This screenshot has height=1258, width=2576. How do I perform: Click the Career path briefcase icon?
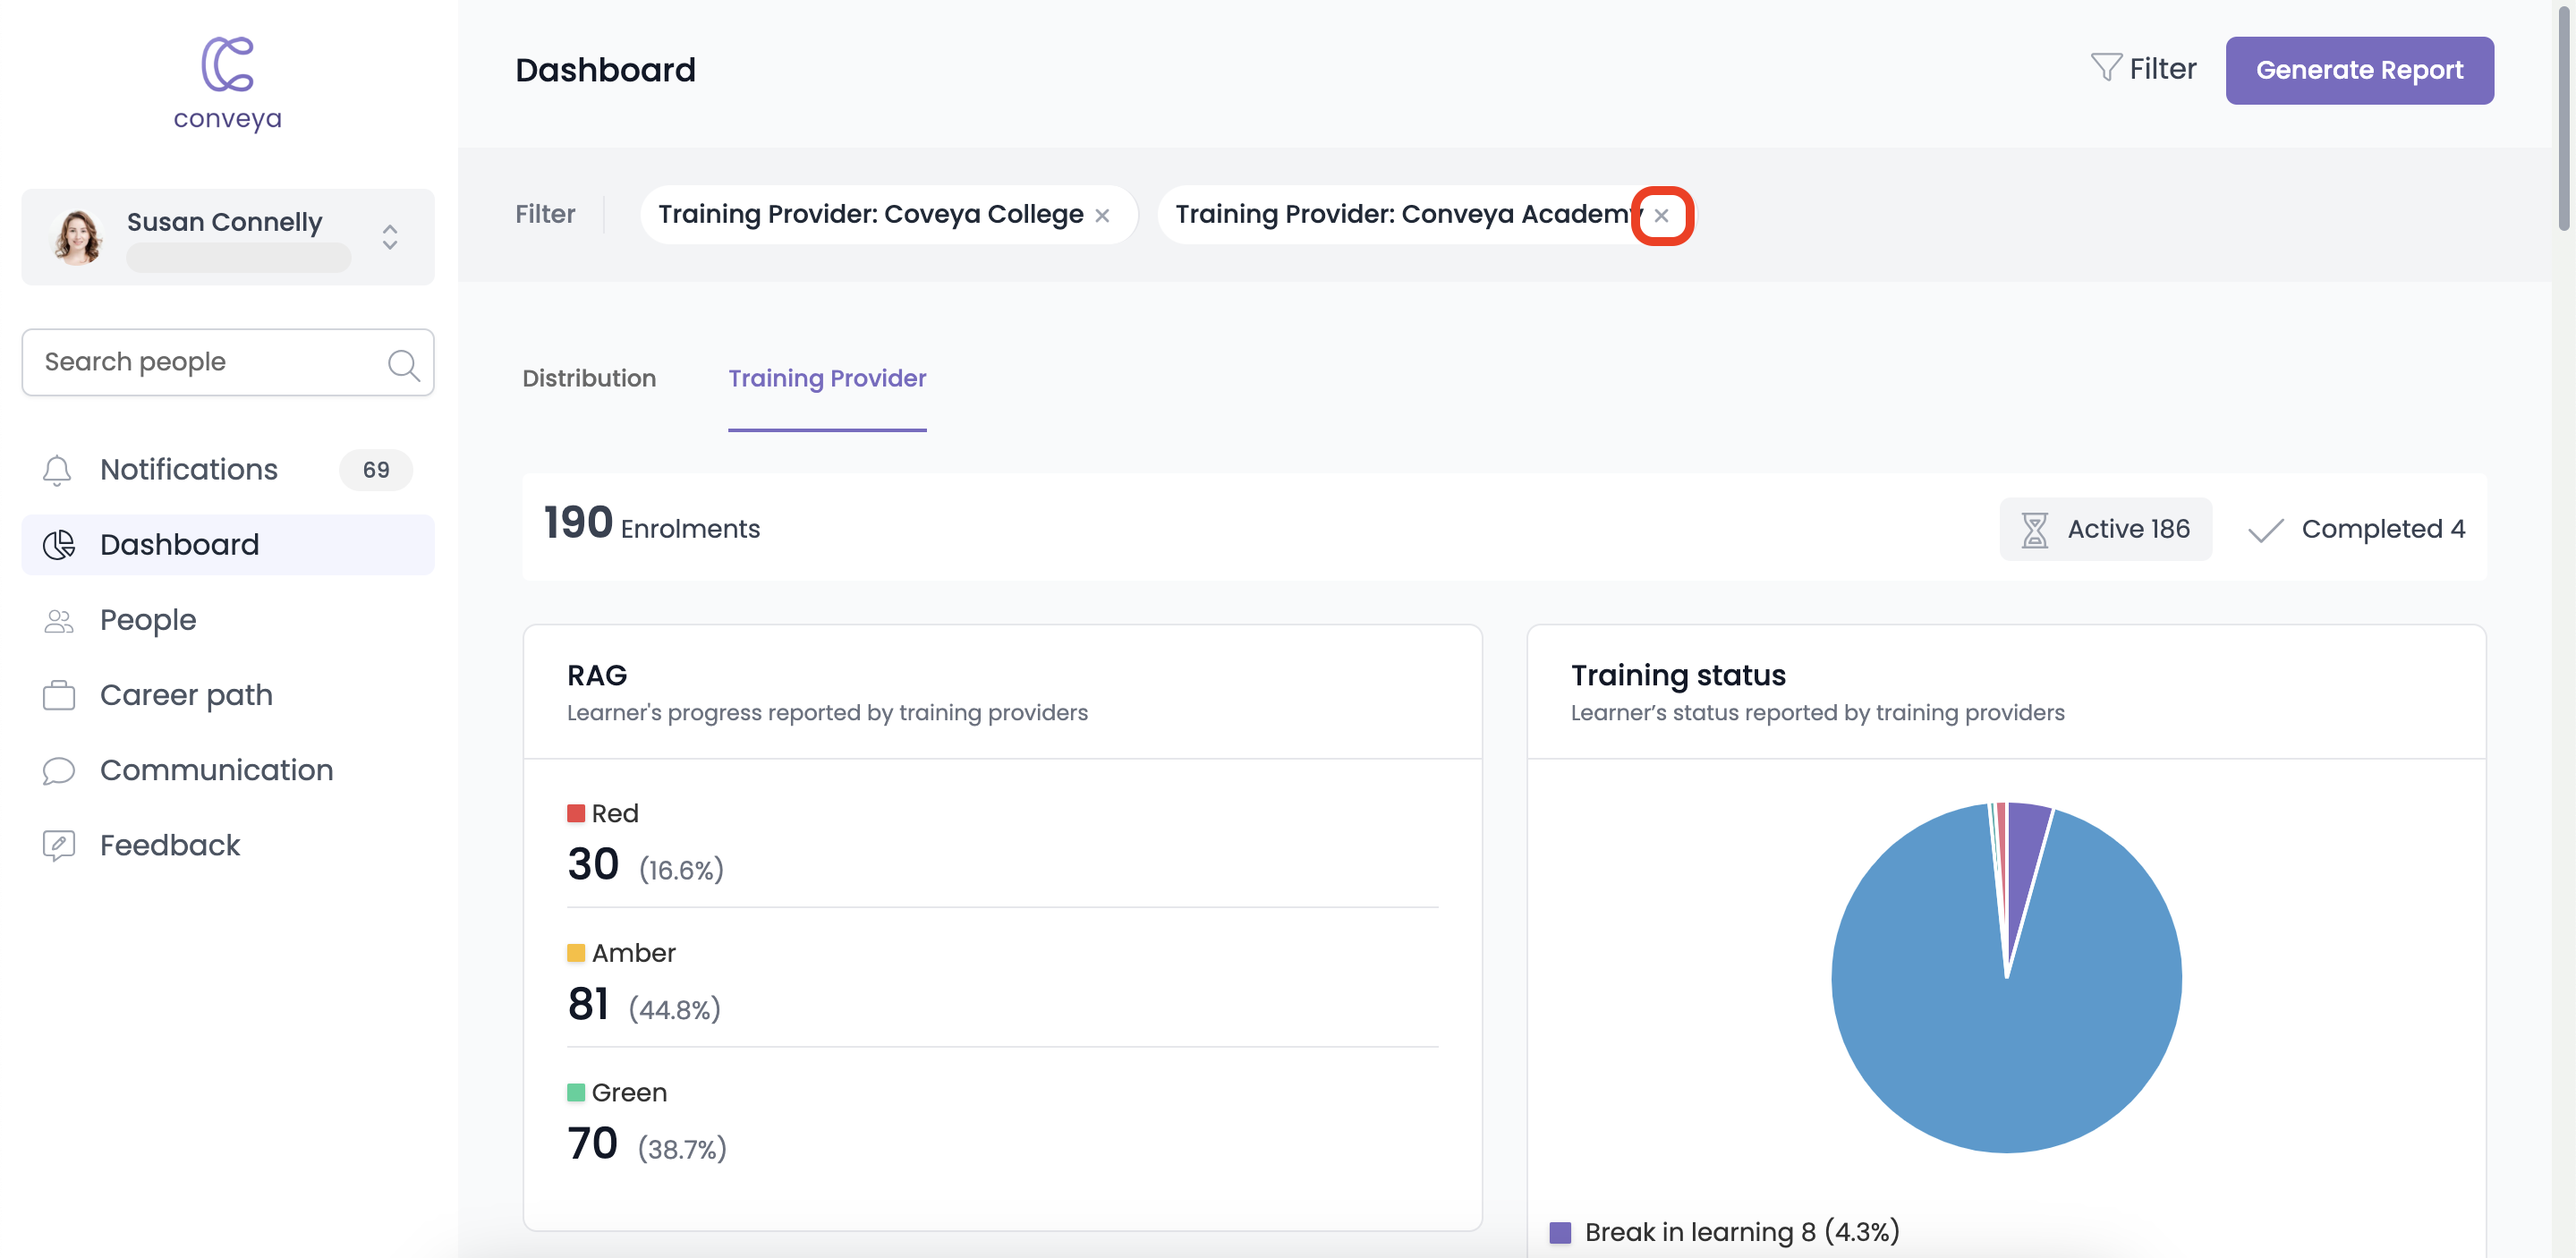pos(59,695)
